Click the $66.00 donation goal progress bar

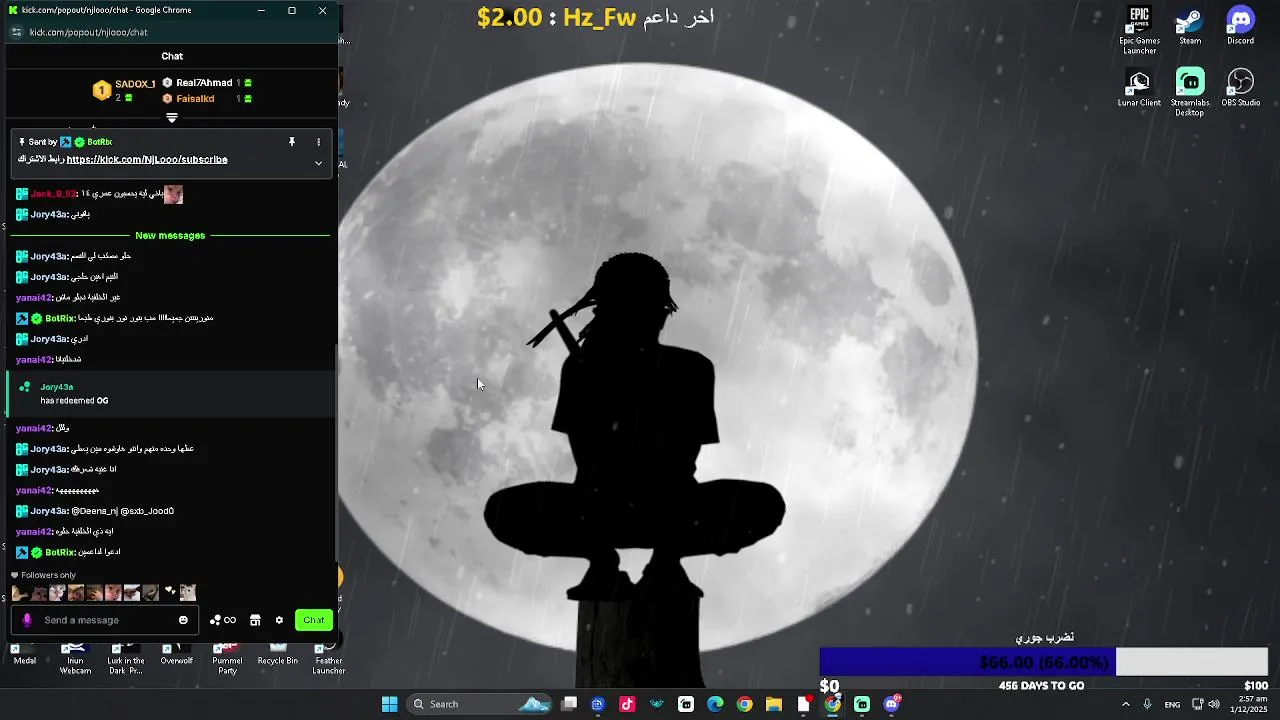click(1044, 662)
